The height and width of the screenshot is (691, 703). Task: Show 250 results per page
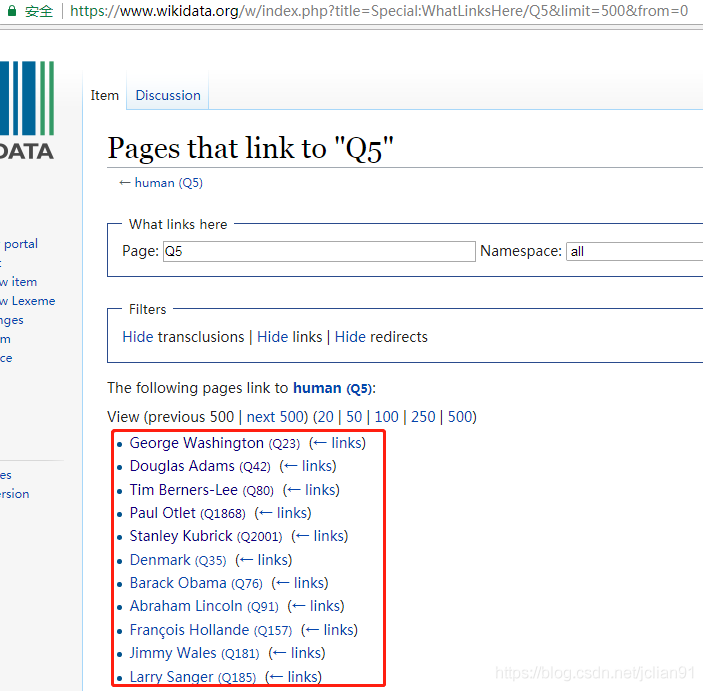[x=423, y=417]
